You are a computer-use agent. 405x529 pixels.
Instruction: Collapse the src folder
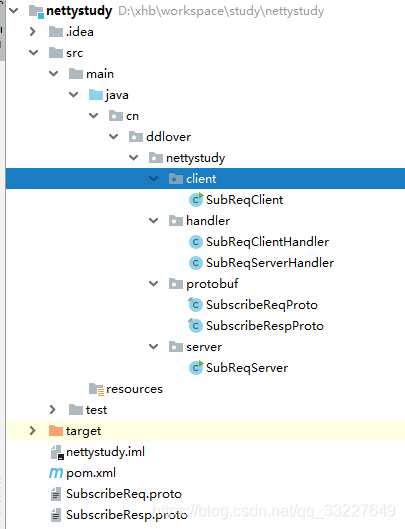(x=33, y=53)
